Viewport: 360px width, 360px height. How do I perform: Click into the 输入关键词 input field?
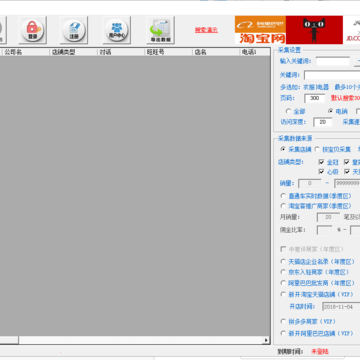(333, 61)
